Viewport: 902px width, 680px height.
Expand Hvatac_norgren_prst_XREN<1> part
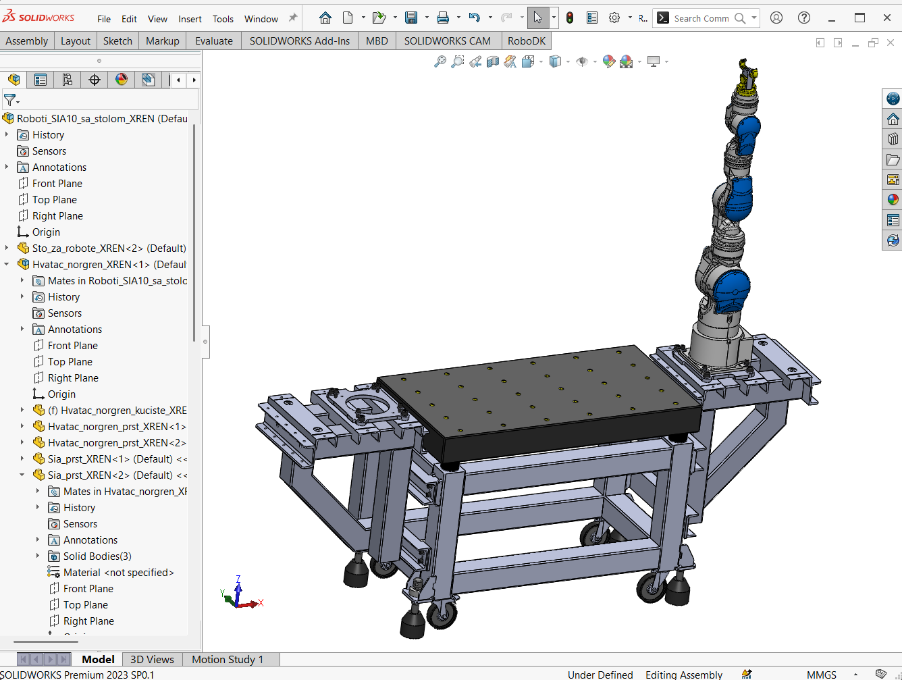pos(22,426)
